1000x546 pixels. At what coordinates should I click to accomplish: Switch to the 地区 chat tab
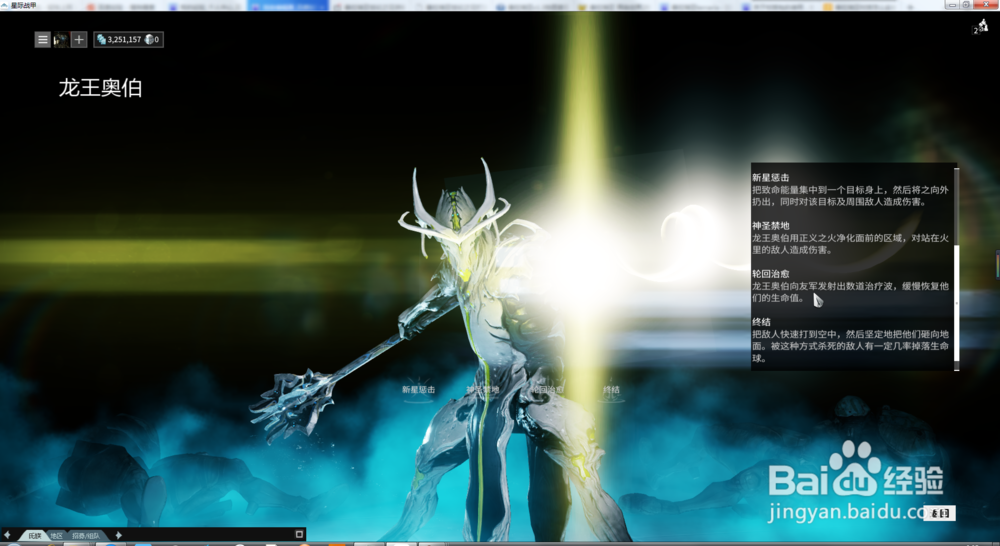click(x=57, y=536)
